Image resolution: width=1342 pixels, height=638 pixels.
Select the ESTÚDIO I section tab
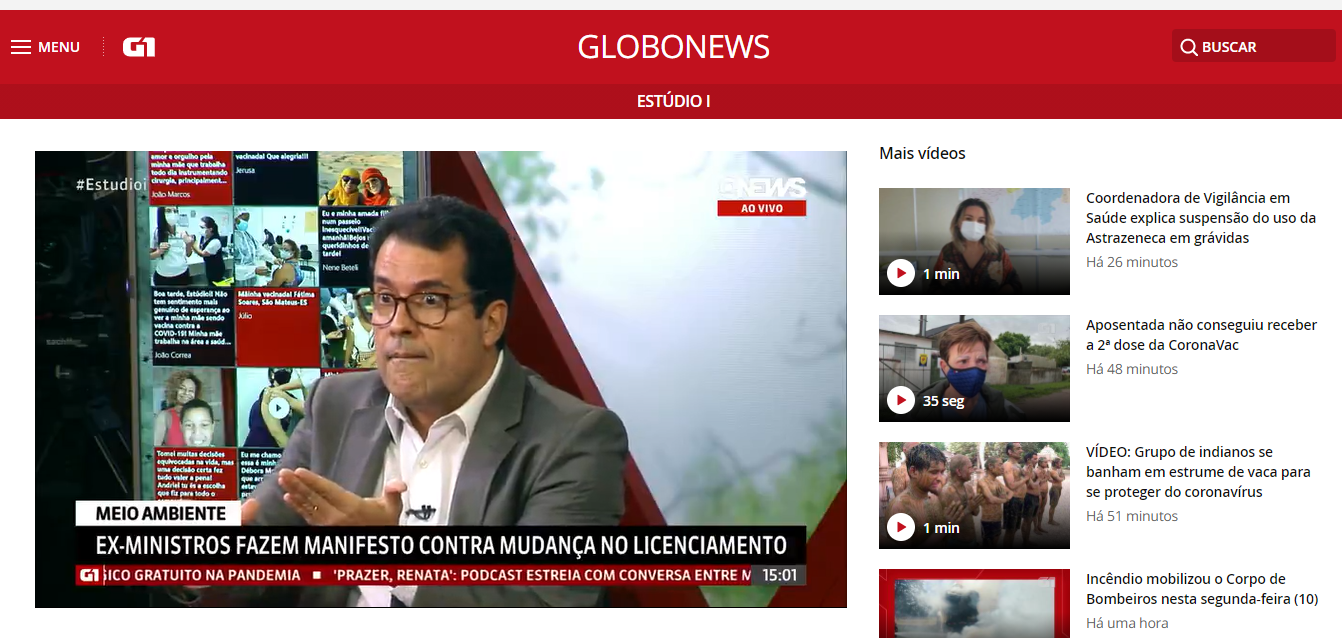click(674, 101)
